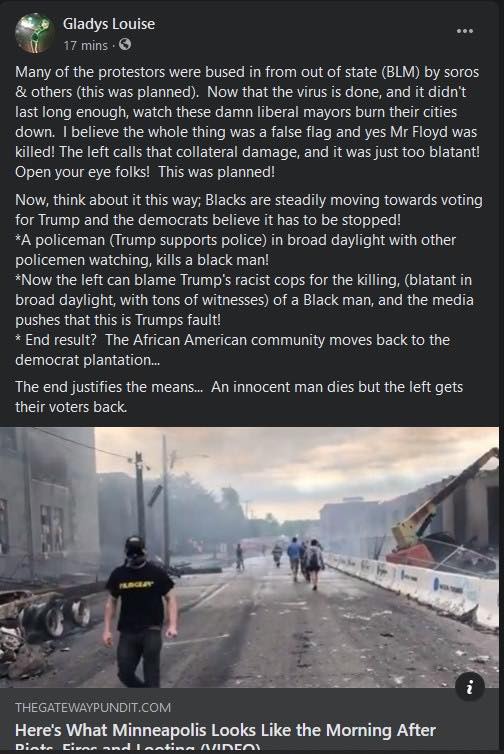Click burned truck wheels in preview photo
Image resolution: width=504 pixels, height=754 pixels.
click(53, 618)
